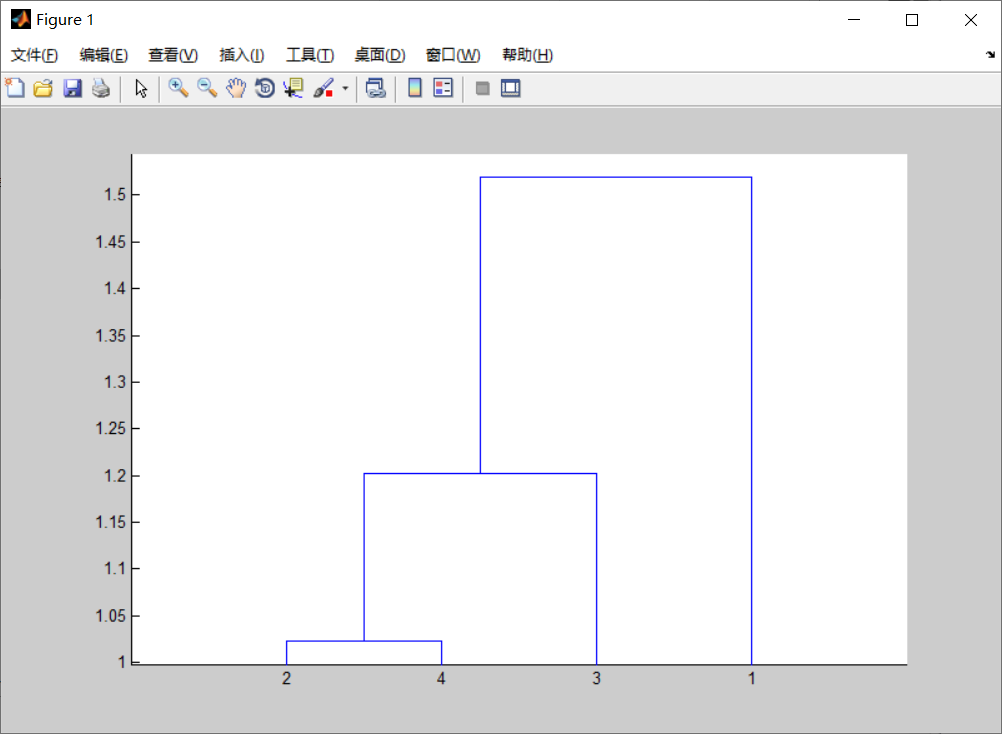Open the 查看(V) menu
Image resolution: width=1002 pixels, height=734 pixels.
point(173,56)
